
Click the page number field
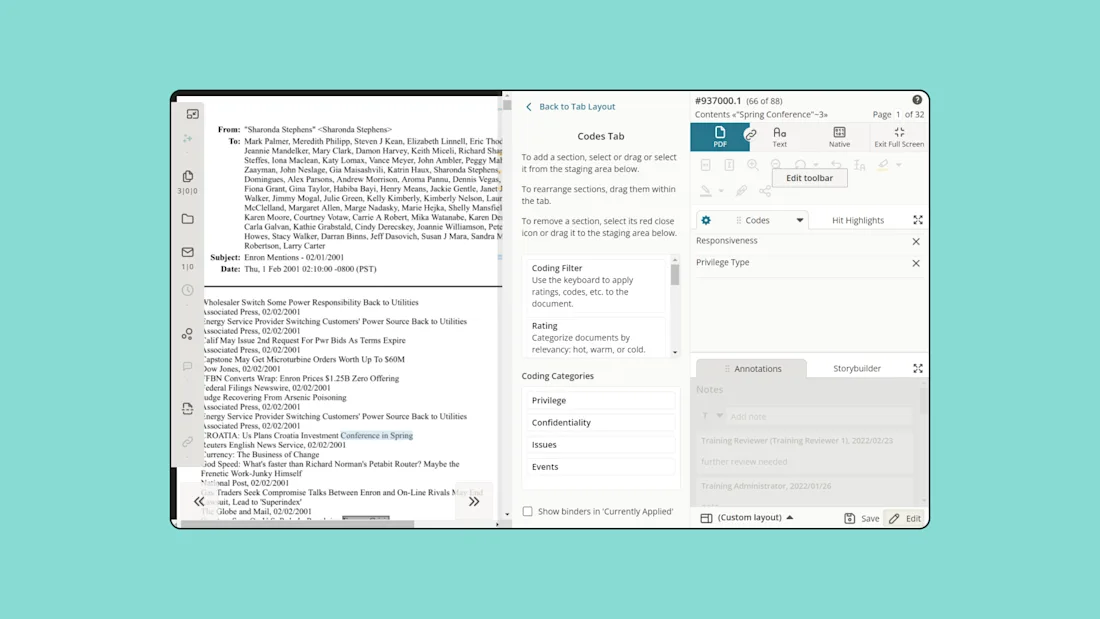click(x=897, y=114)
